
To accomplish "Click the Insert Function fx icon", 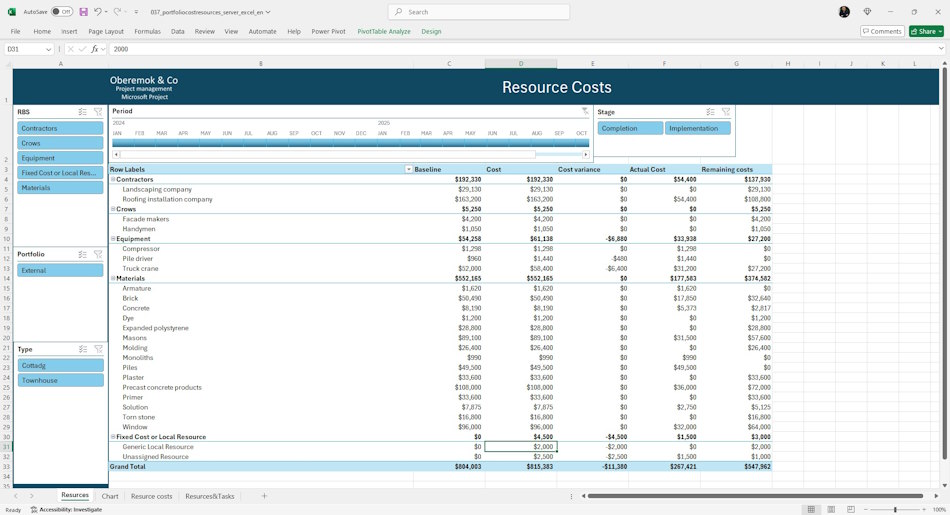I will (95, 49).
